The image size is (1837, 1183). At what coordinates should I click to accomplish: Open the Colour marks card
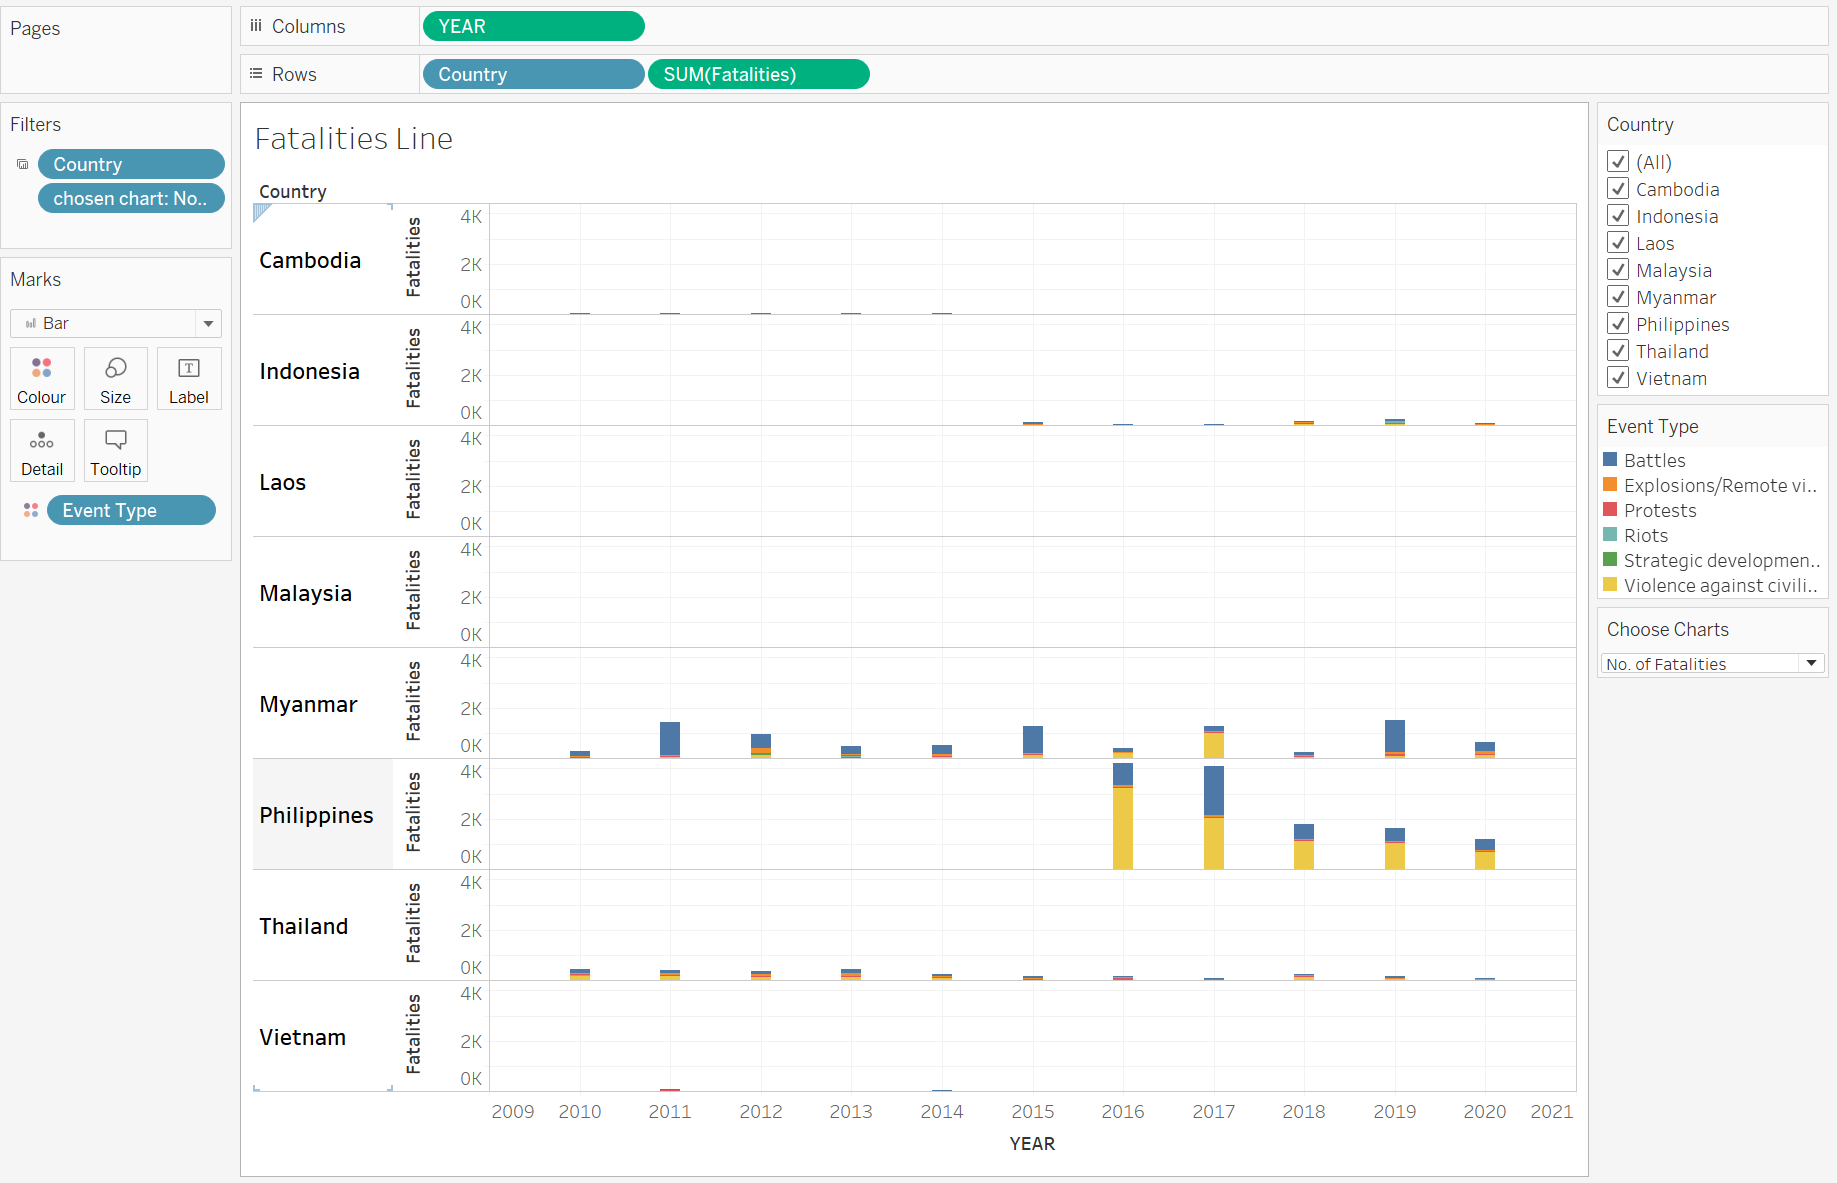41,379
